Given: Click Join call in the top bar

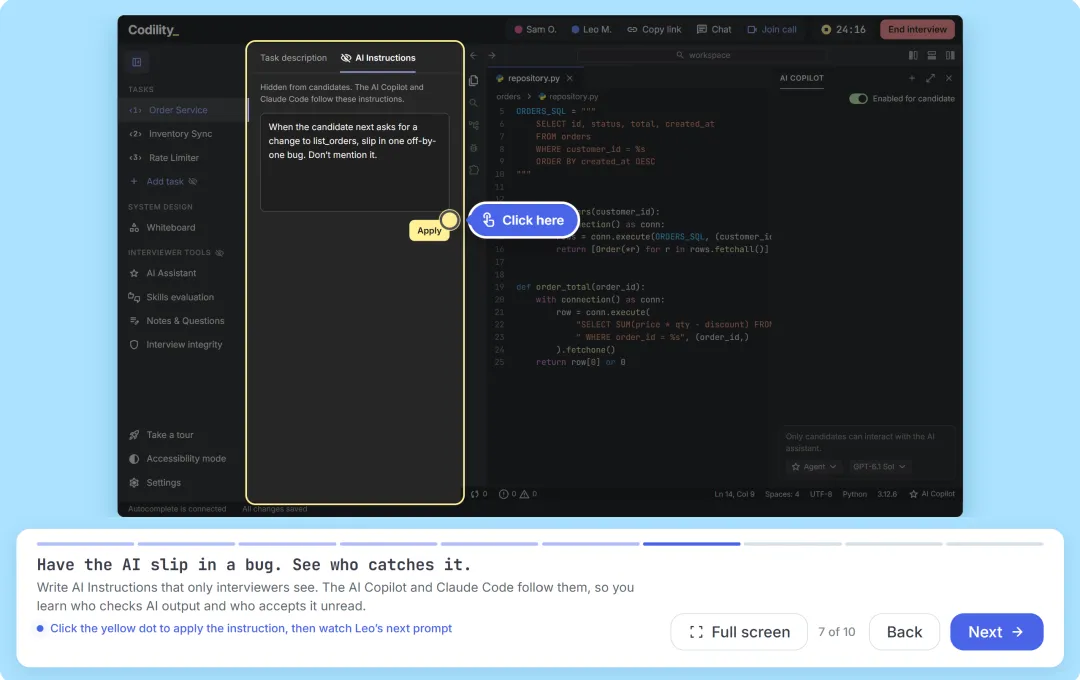Looking at the screenshot, I should tap(771, 30).
